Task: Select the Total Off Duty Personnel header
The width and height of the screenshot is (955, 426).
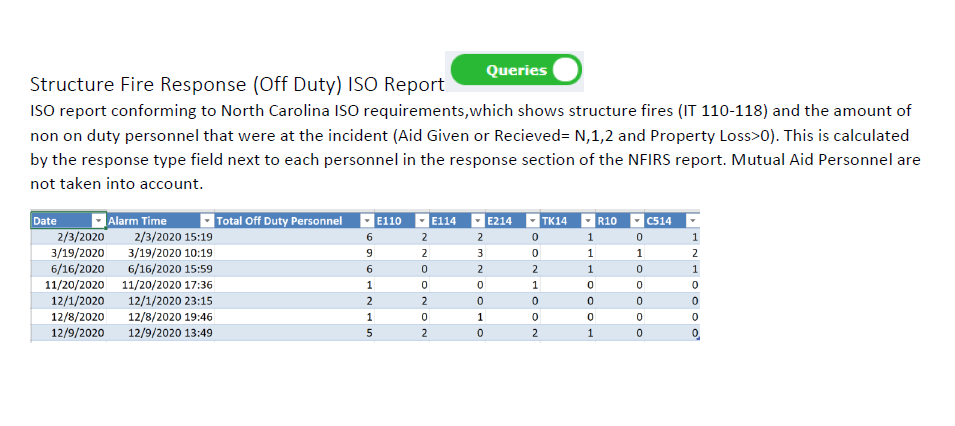Action: point(294,221)
